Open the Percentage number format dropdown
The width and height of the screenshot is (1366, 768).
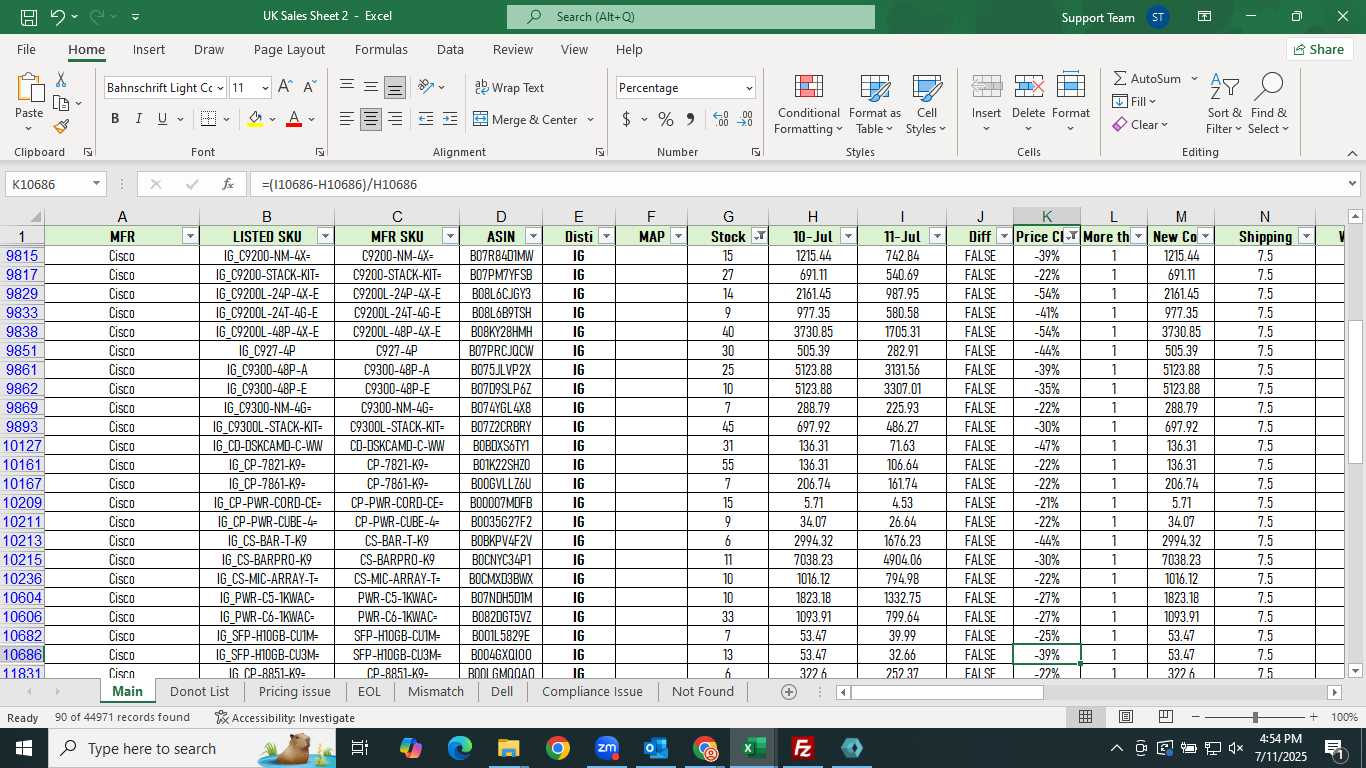[749, 88]
